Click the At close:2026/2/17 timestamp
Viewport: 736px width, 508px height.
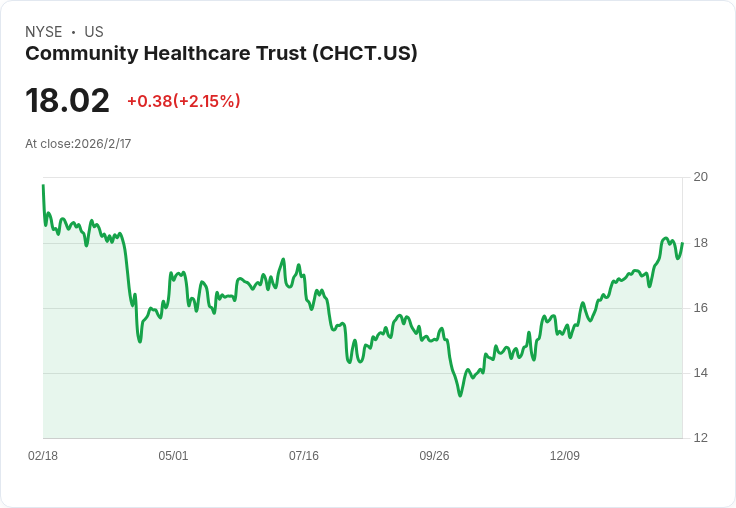click(78, 144)
